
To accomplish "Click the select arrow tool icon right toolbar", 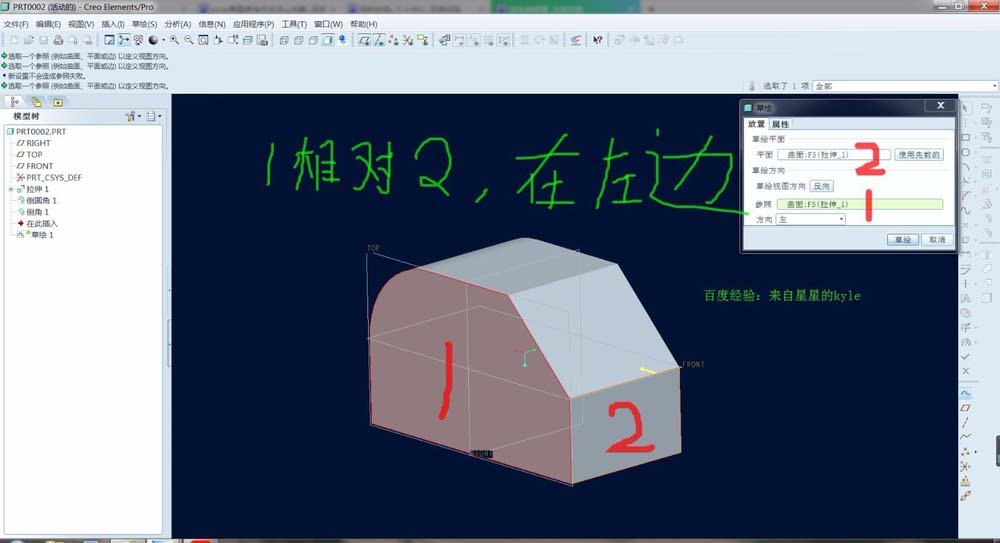I will (x=965, y=107).
